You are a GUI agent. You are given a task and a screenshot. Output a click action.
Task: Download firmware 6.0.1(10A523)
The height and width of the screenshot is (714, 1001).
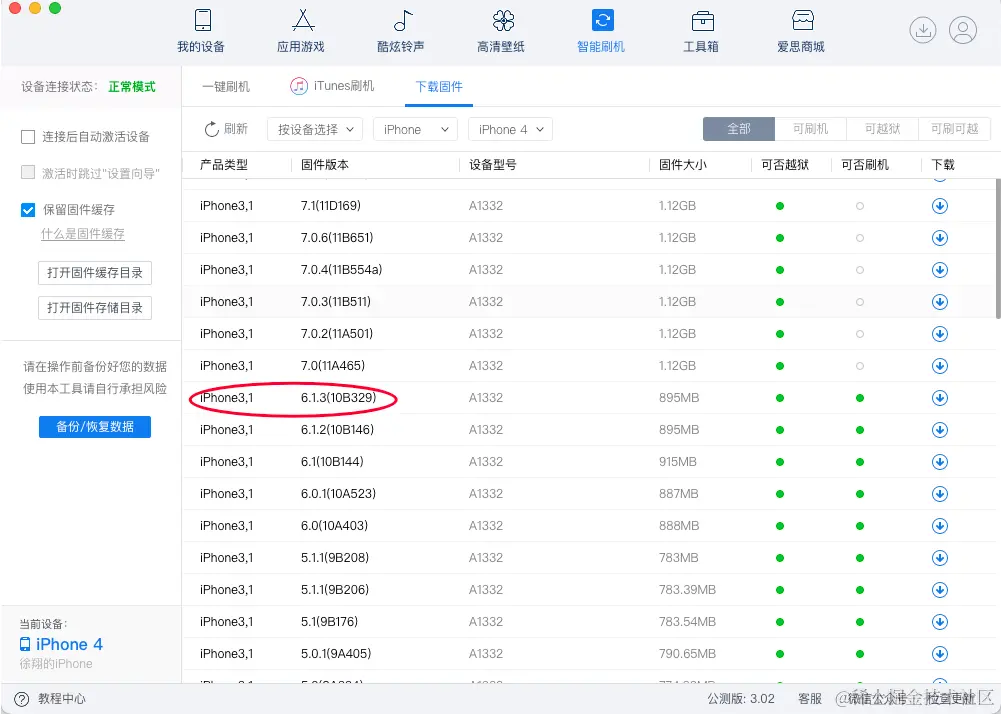coord(940,494)
